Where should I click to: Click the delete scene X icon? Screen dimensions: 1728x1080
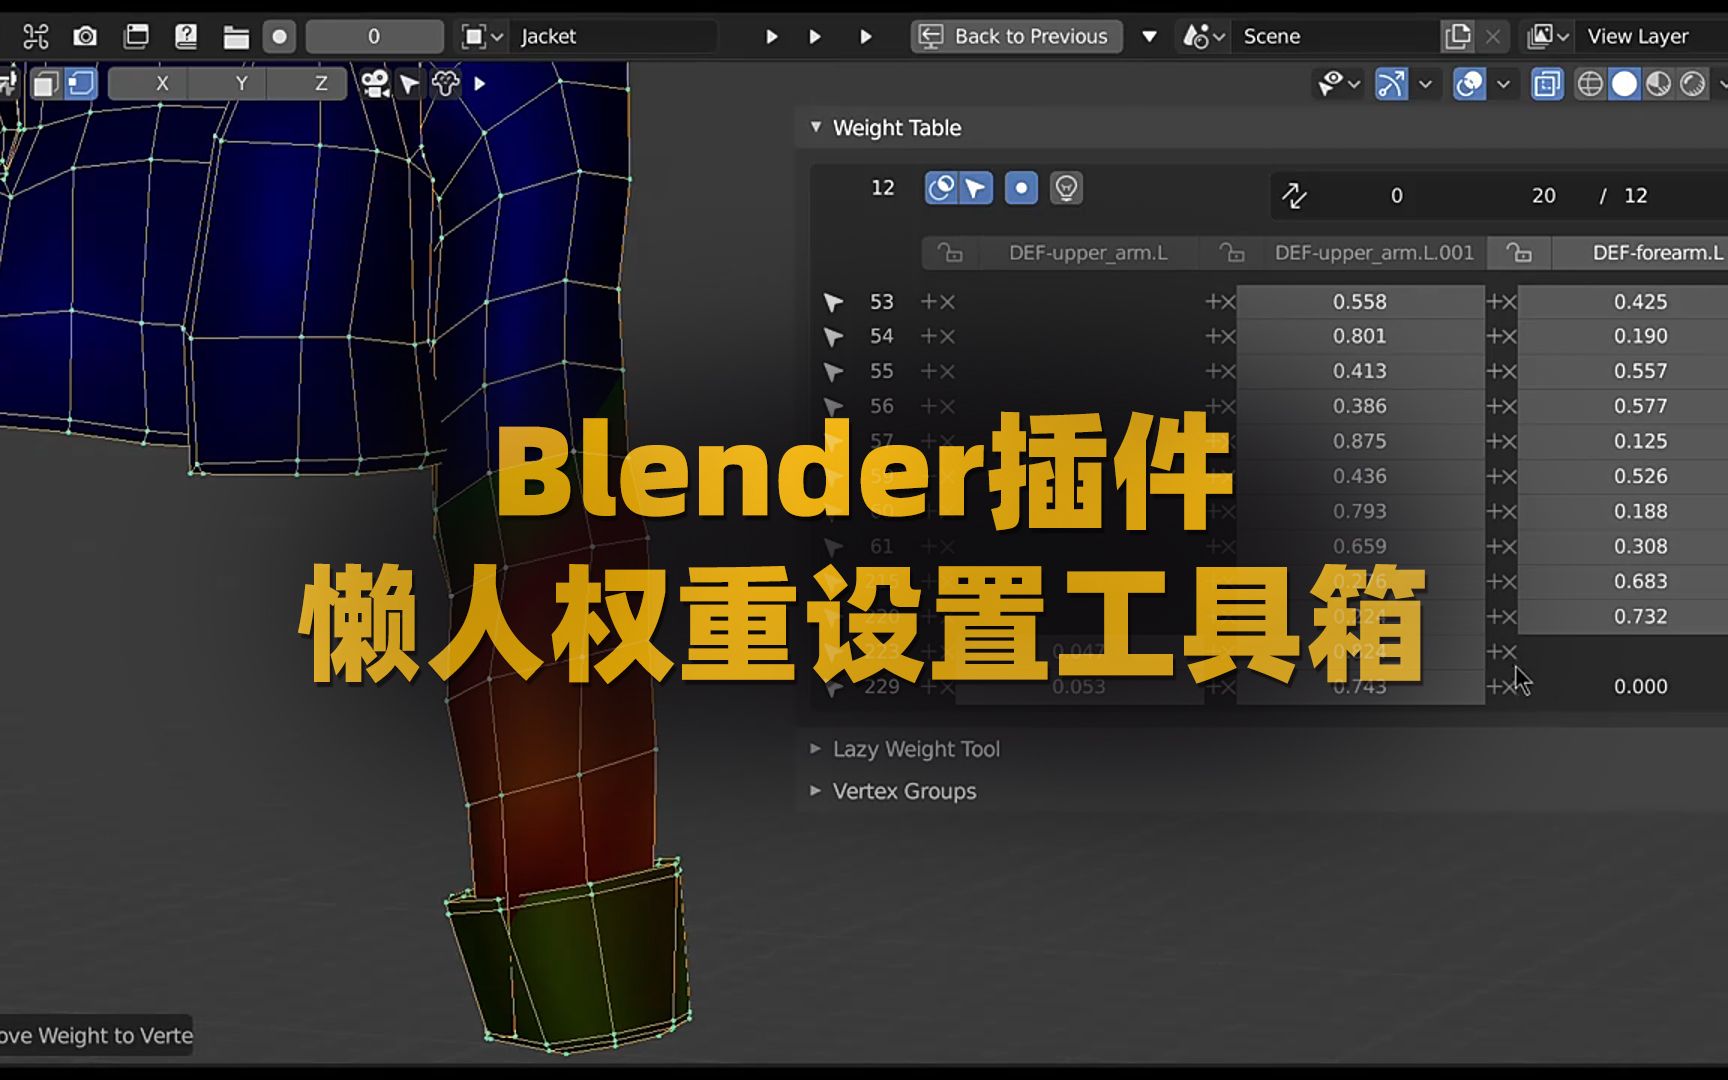click(1493, 37)
